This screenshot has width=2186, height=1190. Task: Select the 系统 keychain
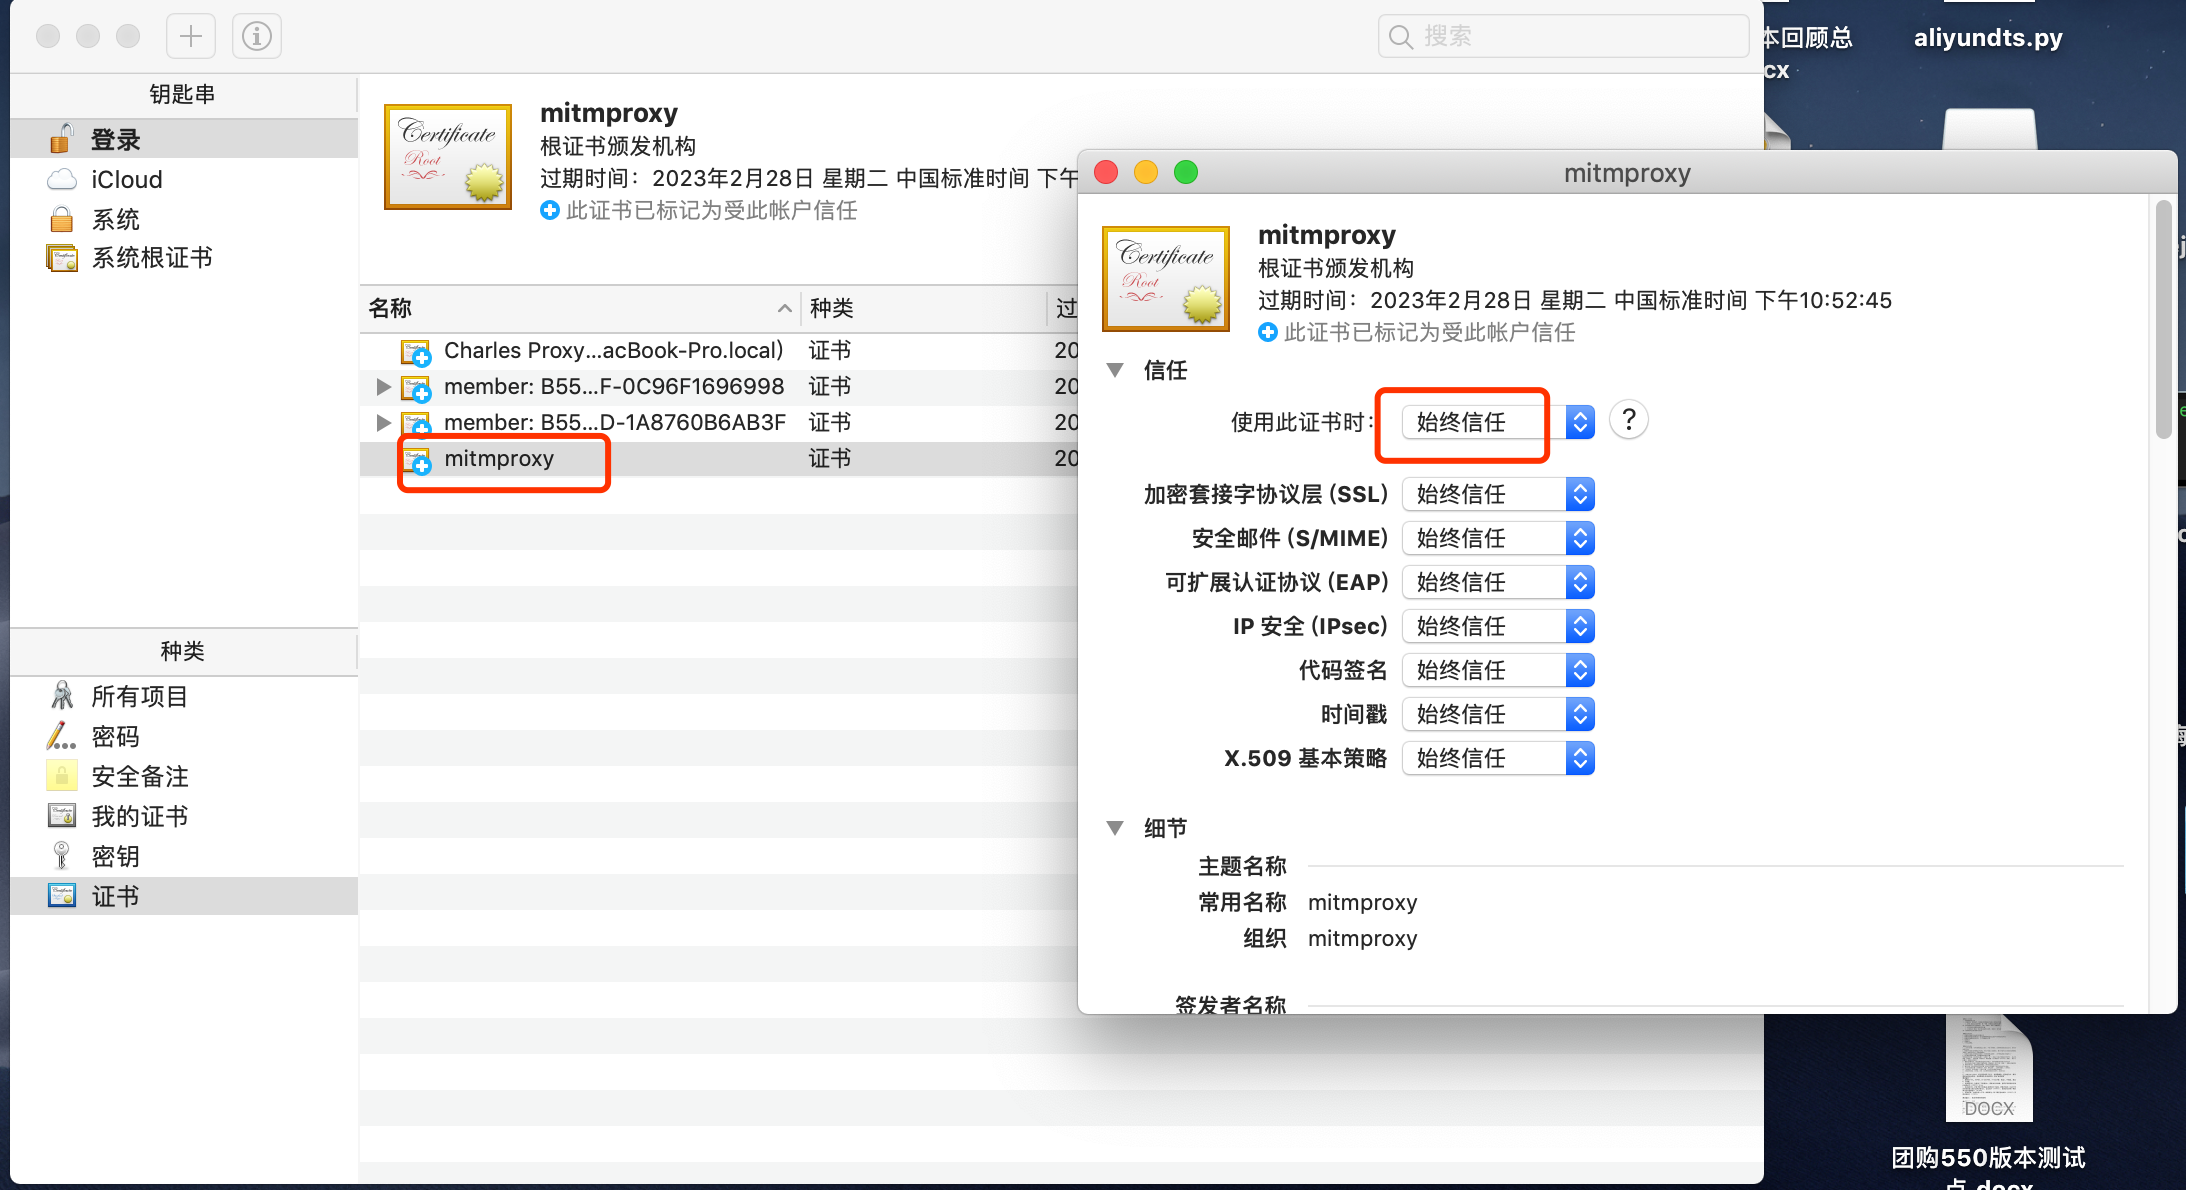[184, 219]
